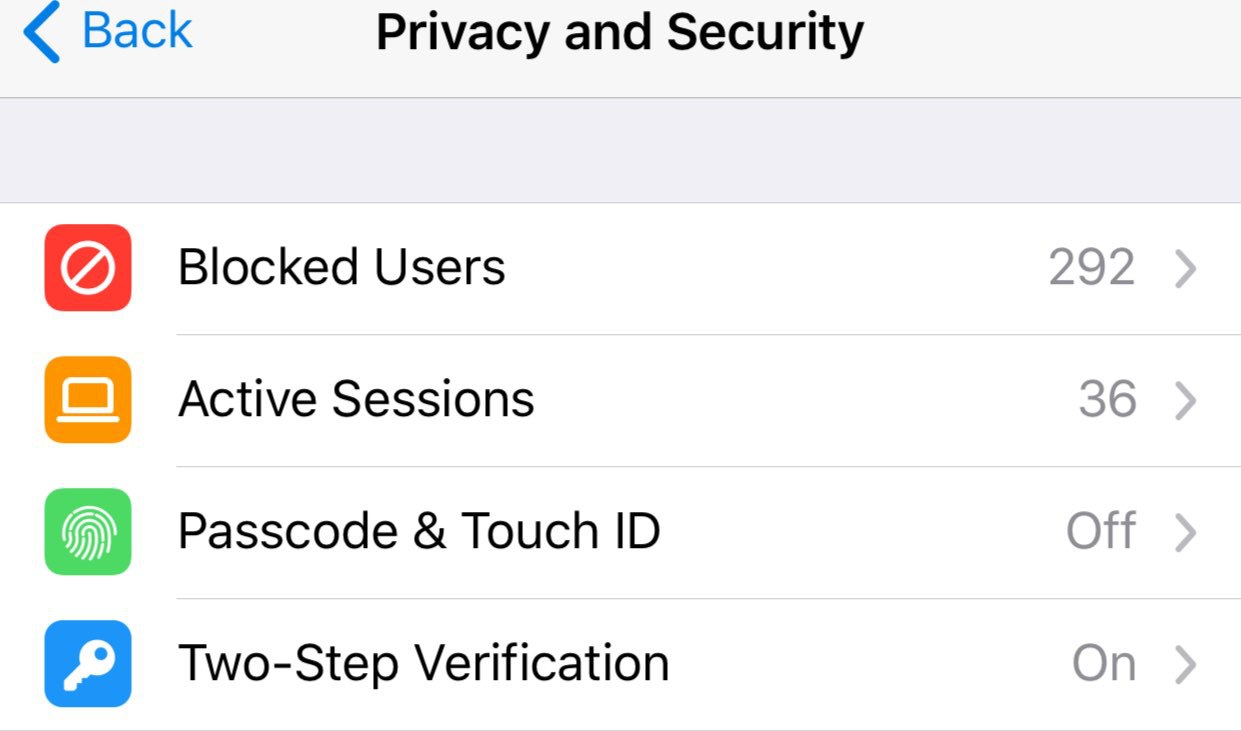Expand the Passcode & Touch ID chevron
The width and height of the screenshot is (1241, 731).
(x=1186, y=533)
